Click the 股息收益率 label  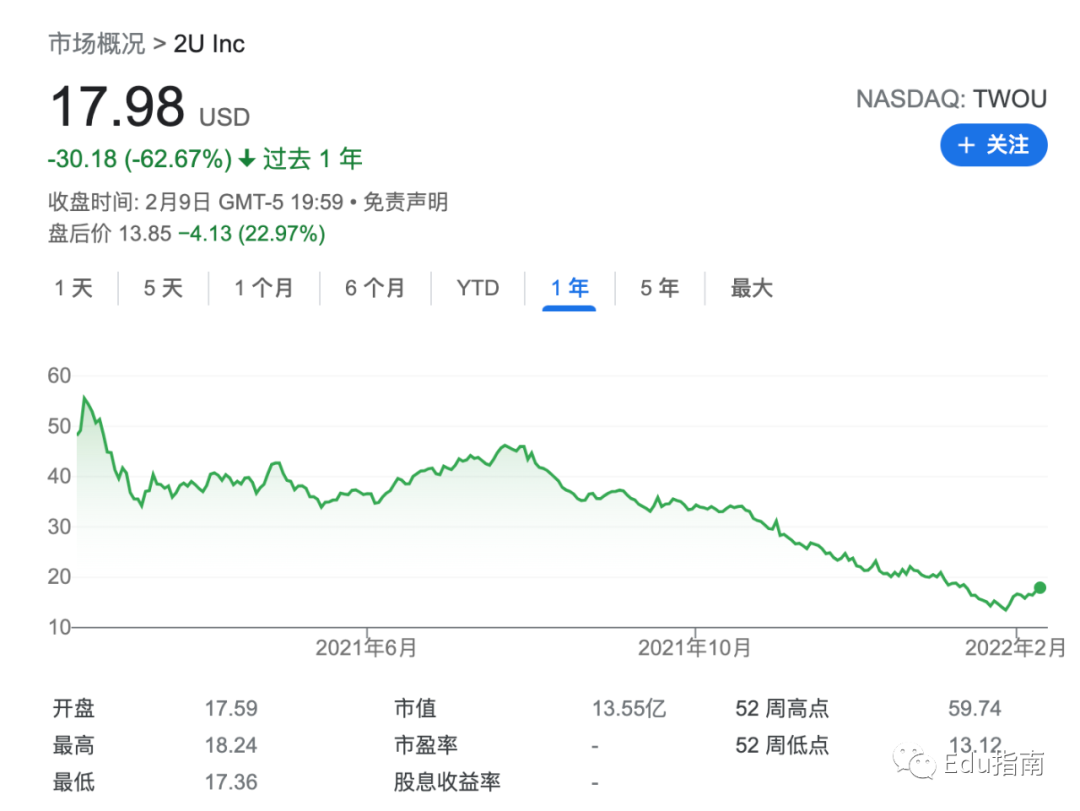click(447, 782)
